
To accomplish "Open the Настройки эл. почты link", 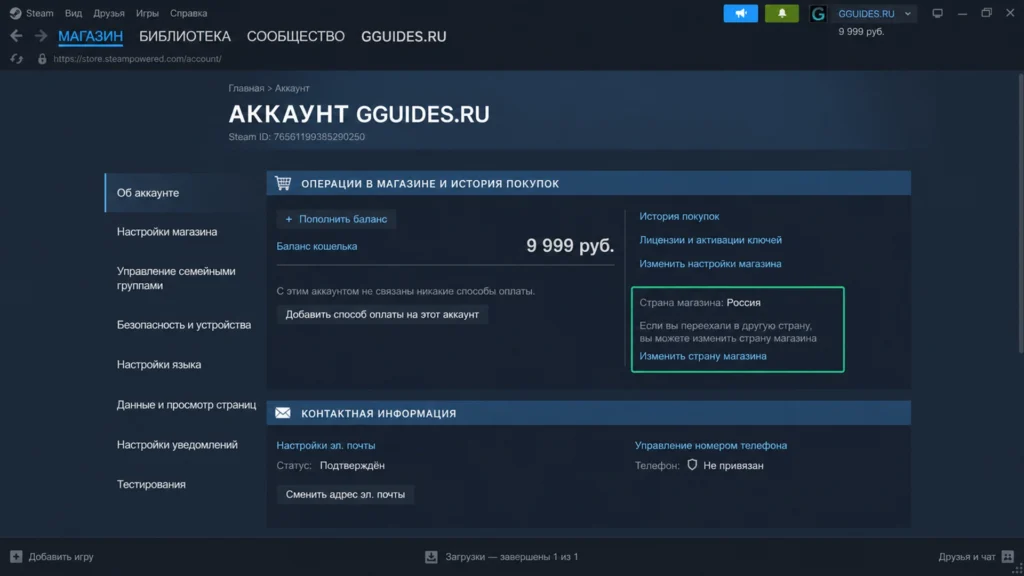I will [326, 445].
